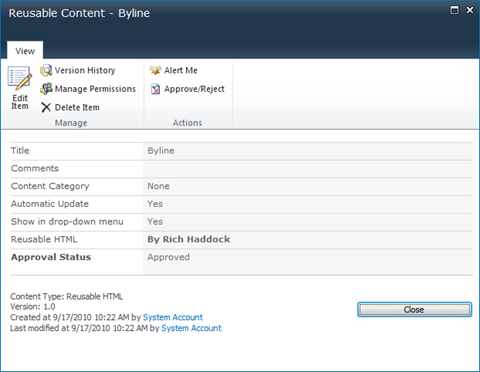
Task: Click the Title field label
Action: click(x=20, y=151)
